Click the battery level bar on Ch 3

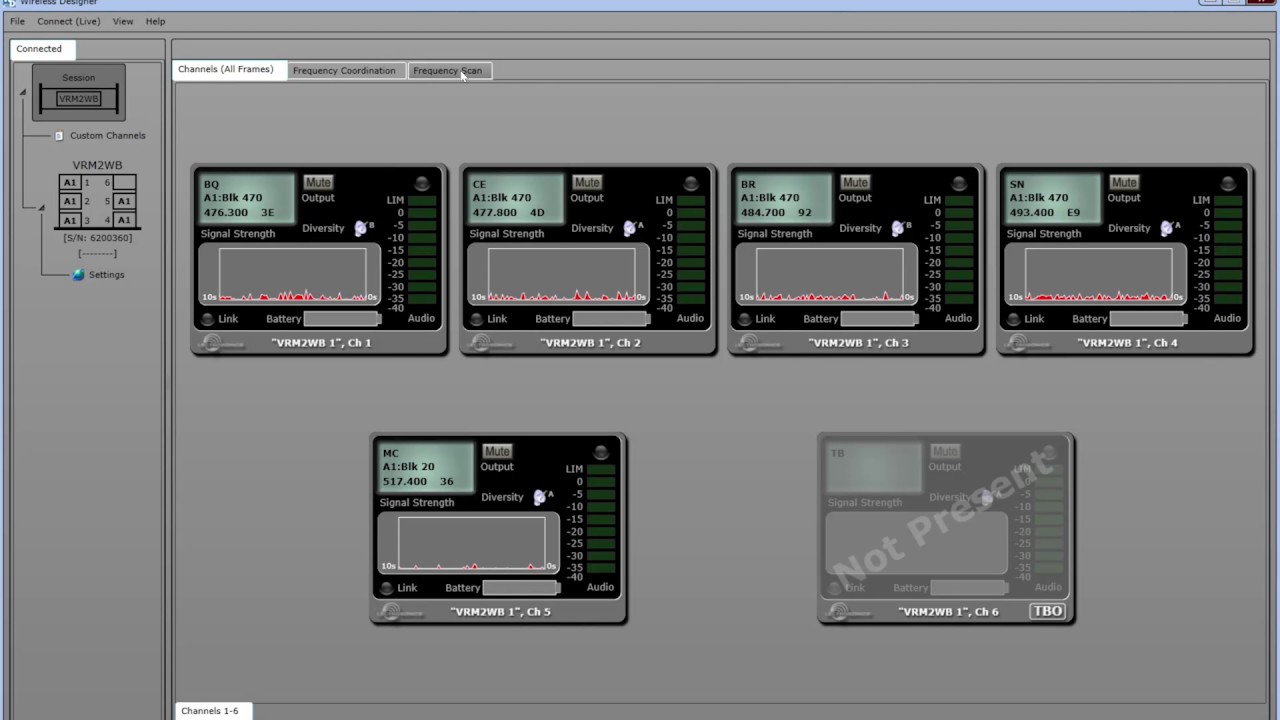879,319
